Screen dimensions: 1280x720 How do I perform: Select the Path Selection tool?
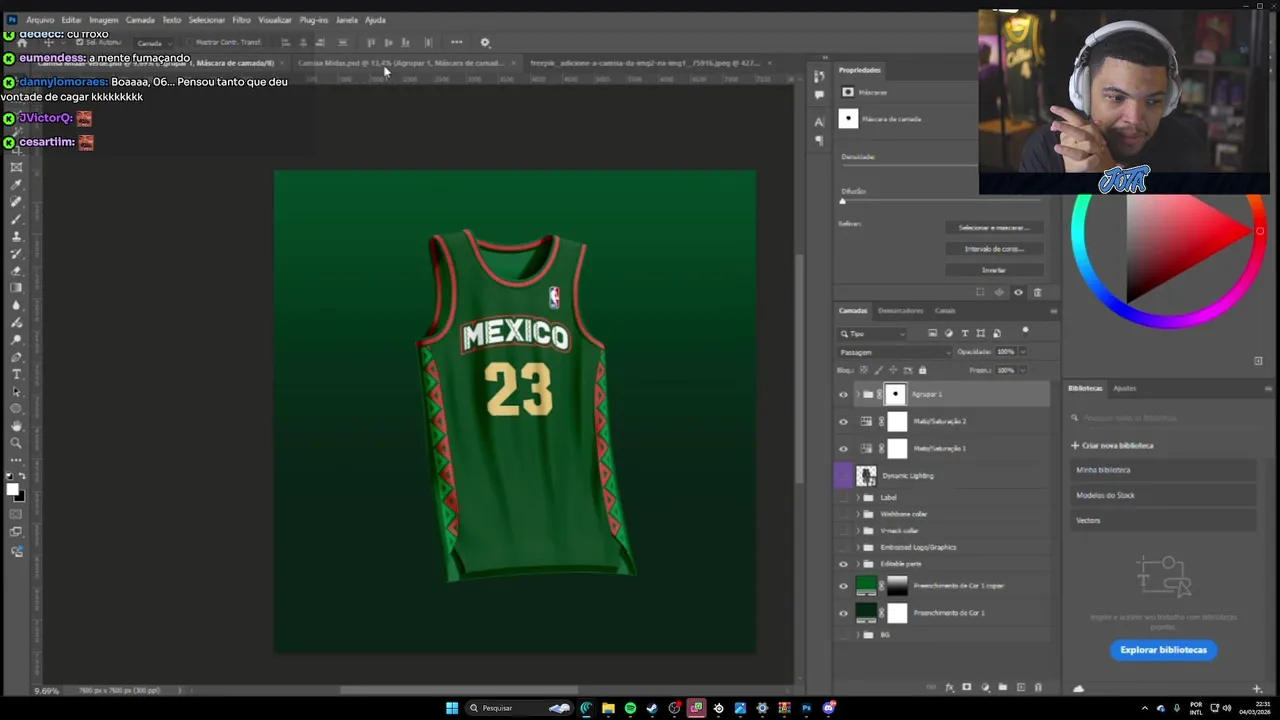[x=16, y=391]
